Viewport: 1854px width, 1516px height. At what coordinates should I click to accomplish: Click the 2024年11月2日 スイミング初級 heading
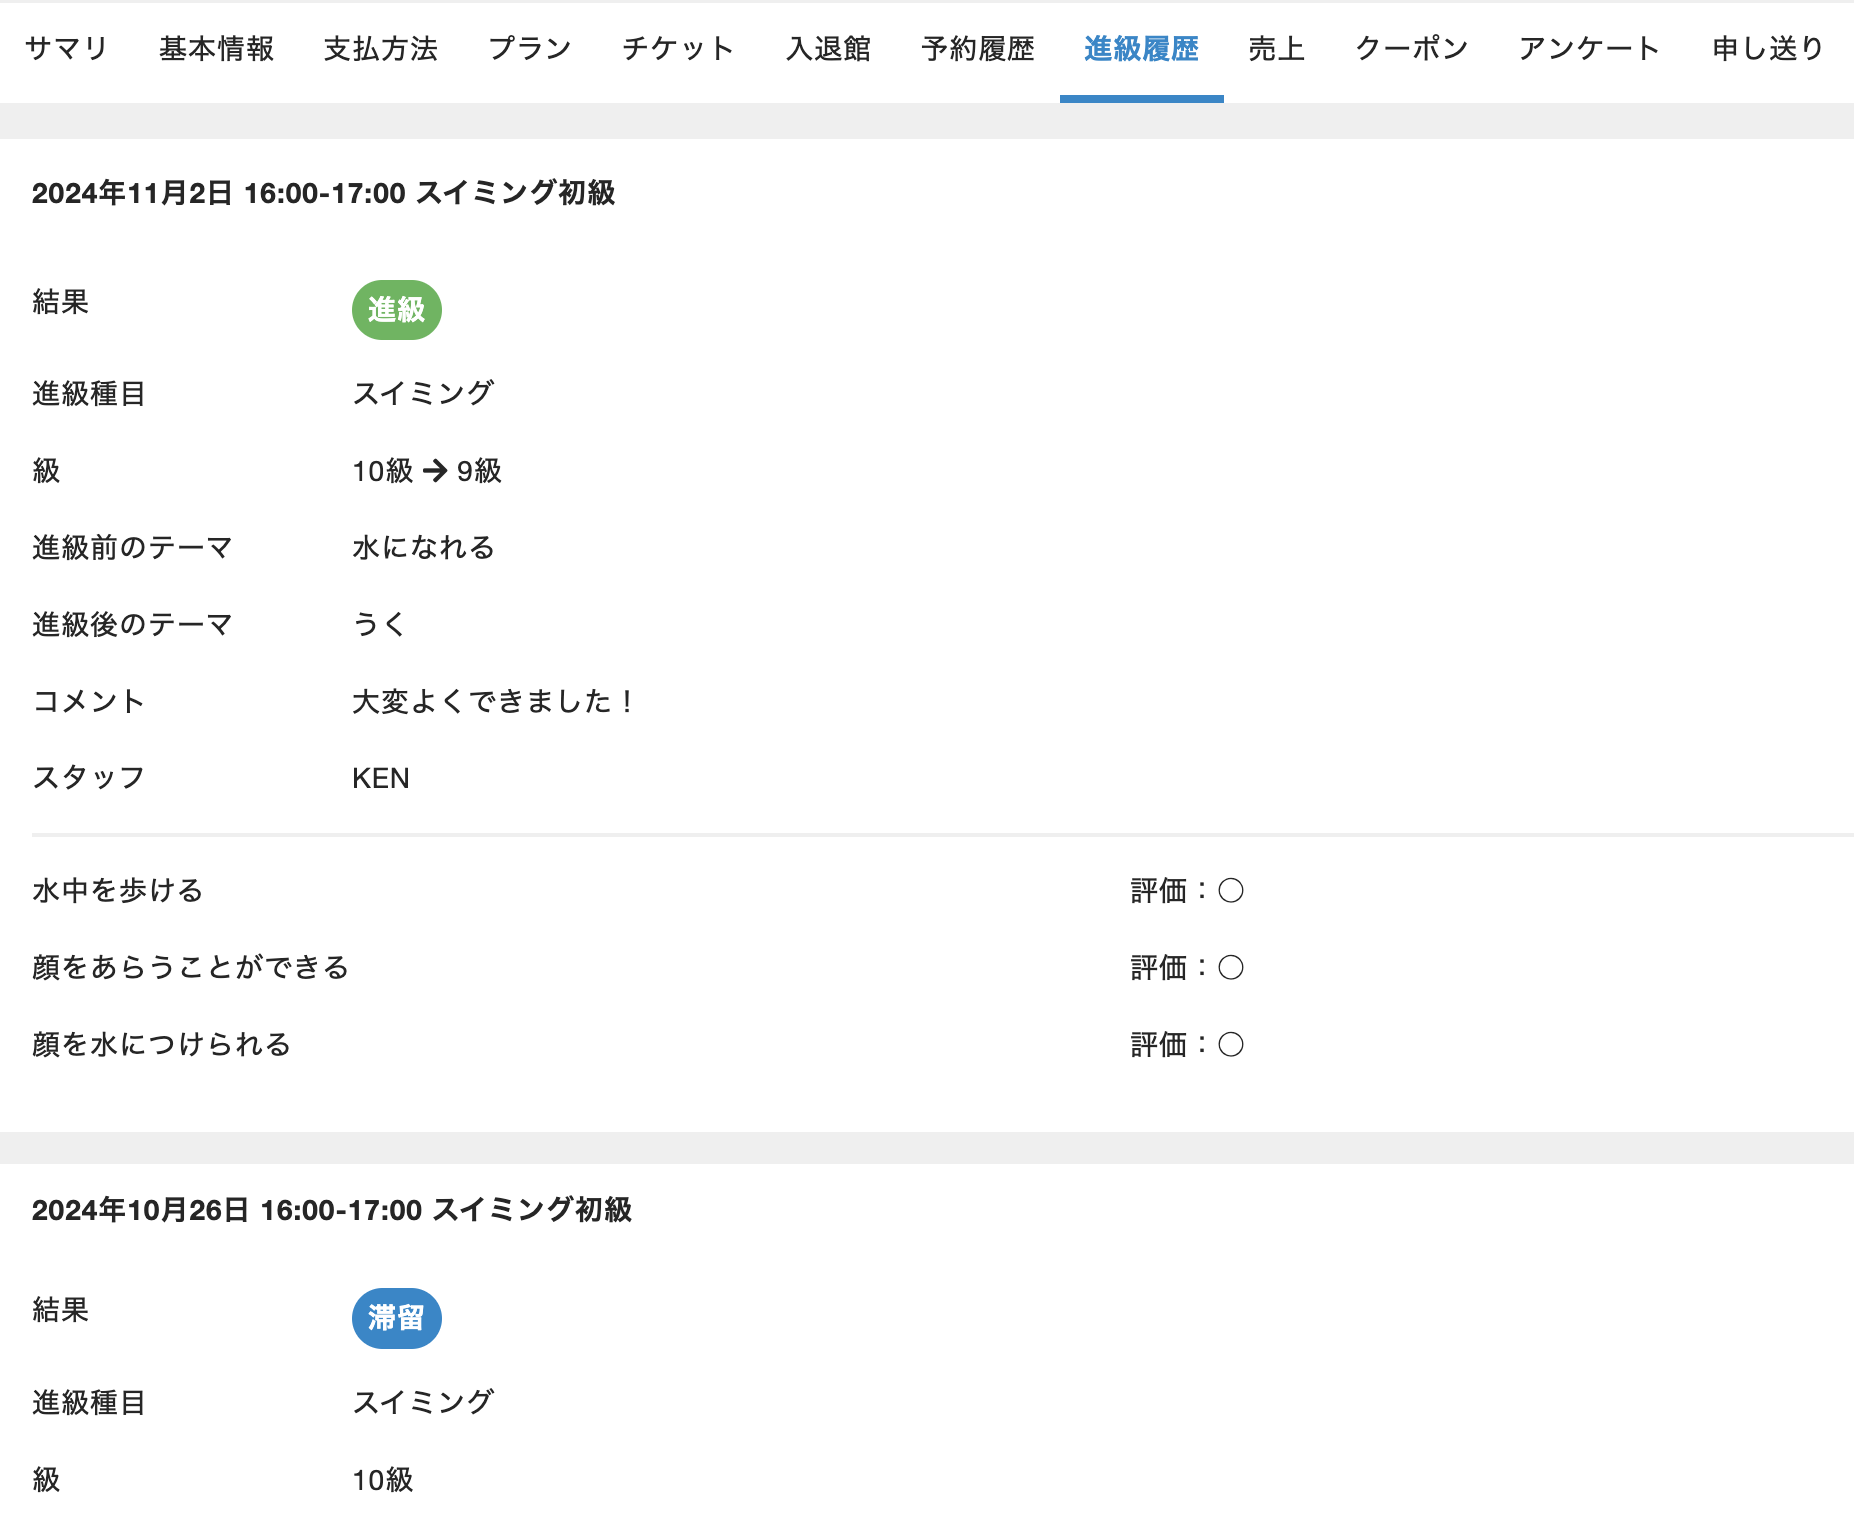(x=323, y=193)
